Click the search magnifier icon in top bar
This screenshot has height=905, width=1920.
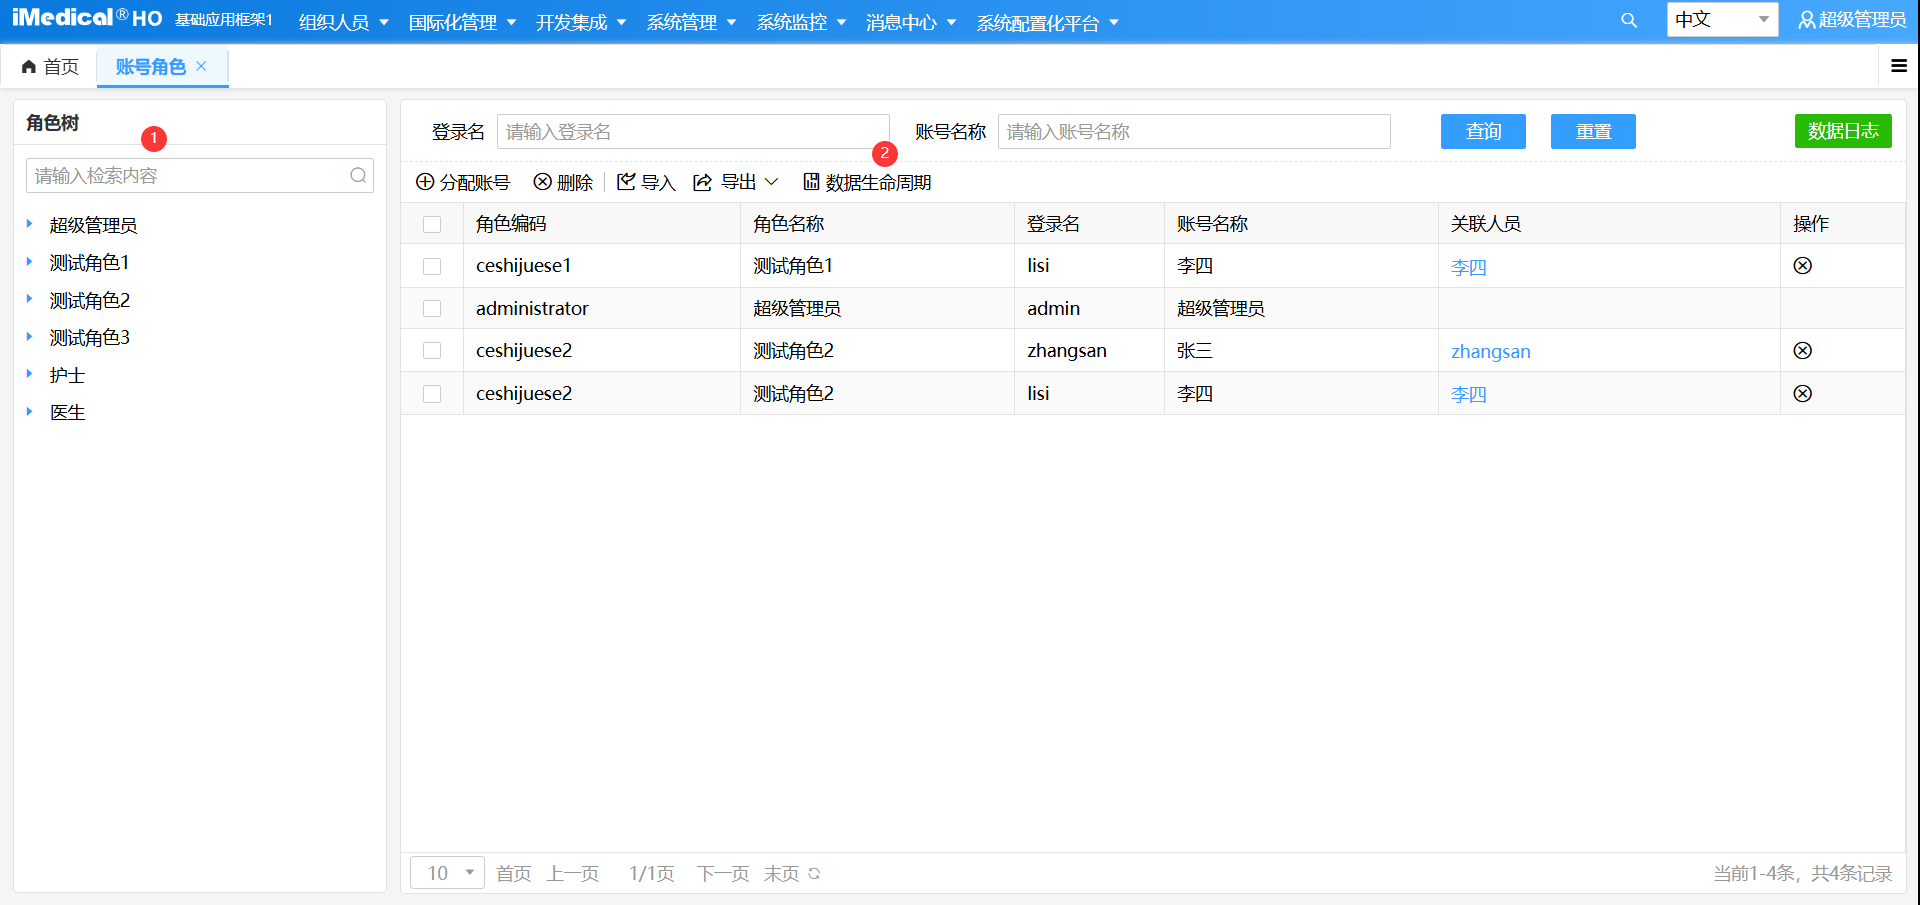pyautogui.click(x=1629, y=20)
